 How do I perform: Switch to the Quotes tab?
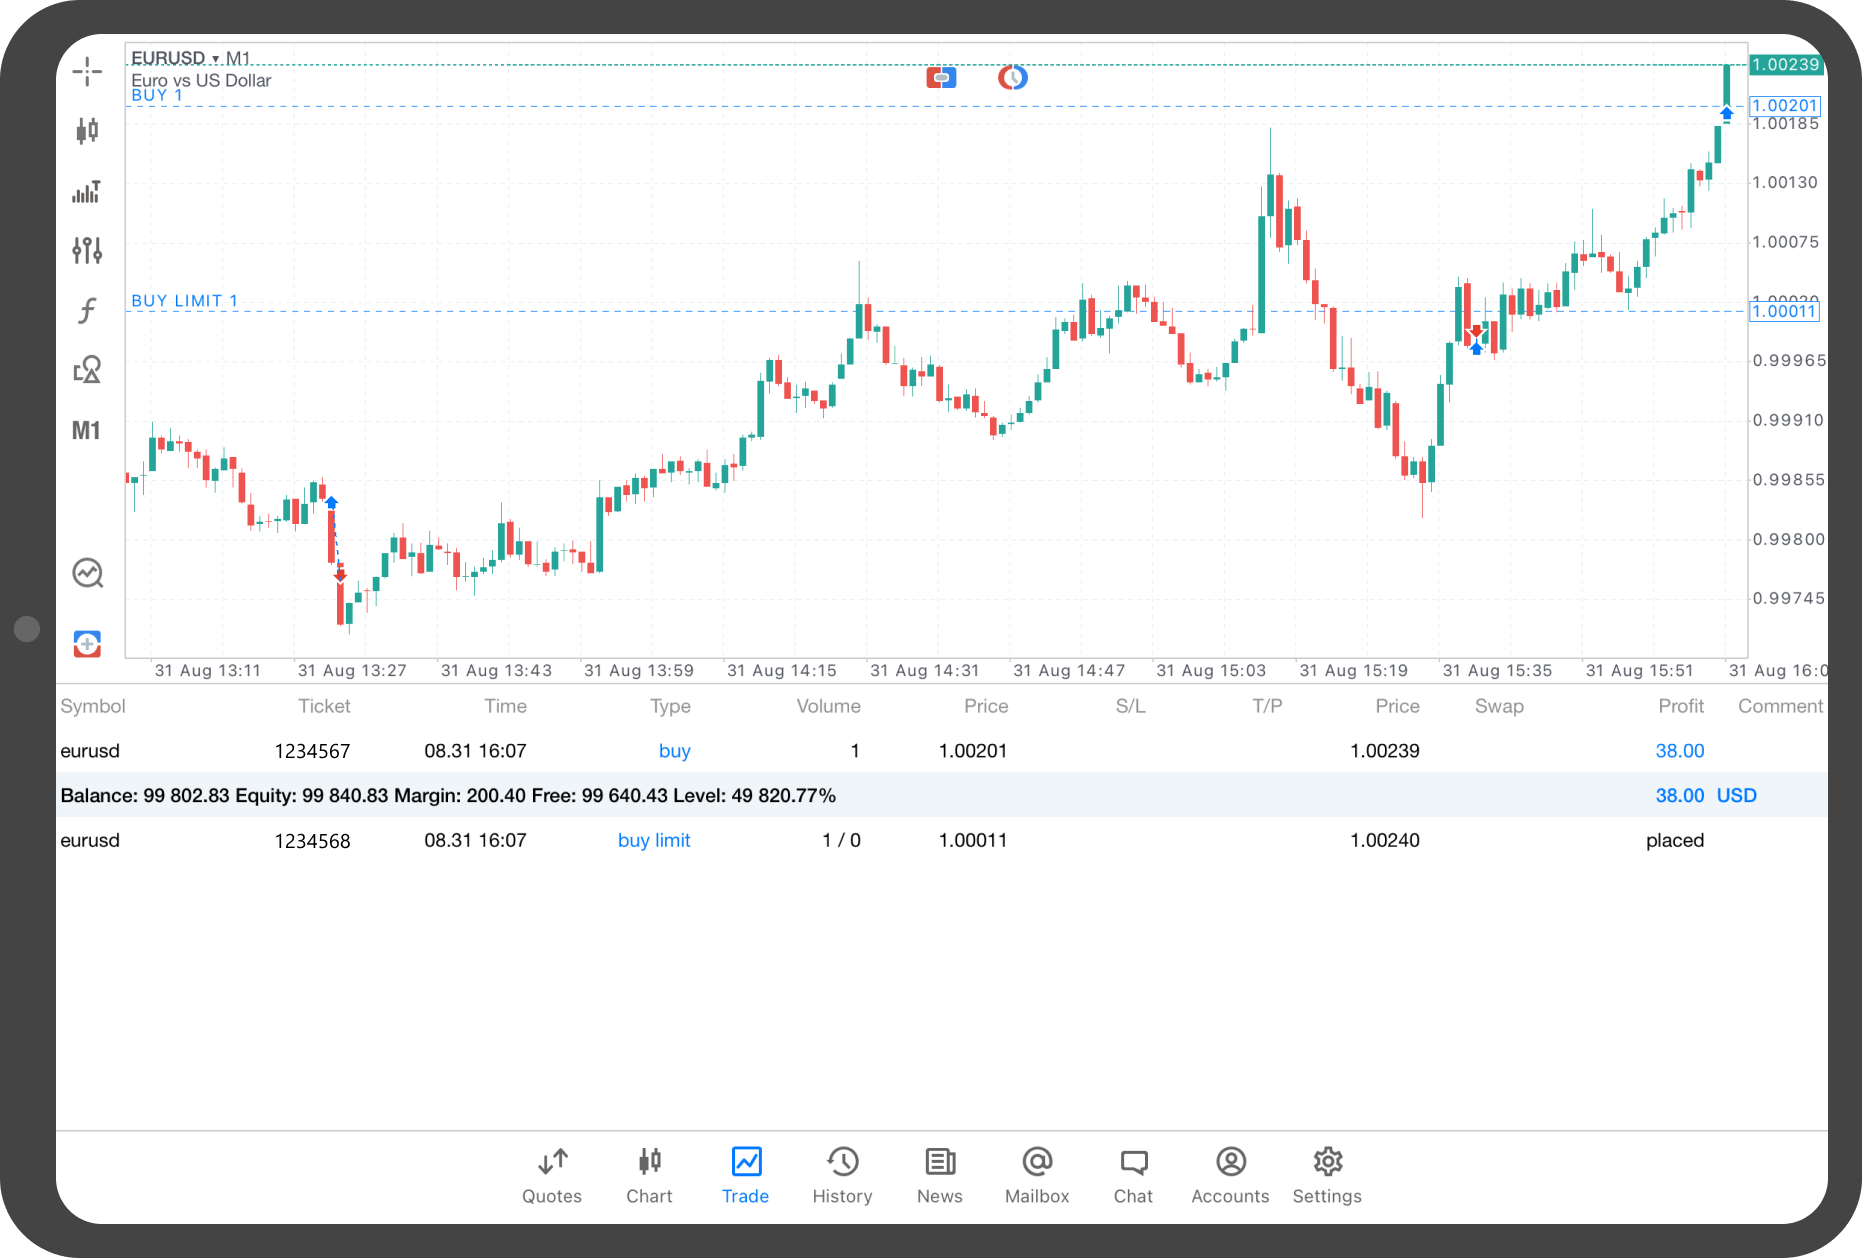552,1175
